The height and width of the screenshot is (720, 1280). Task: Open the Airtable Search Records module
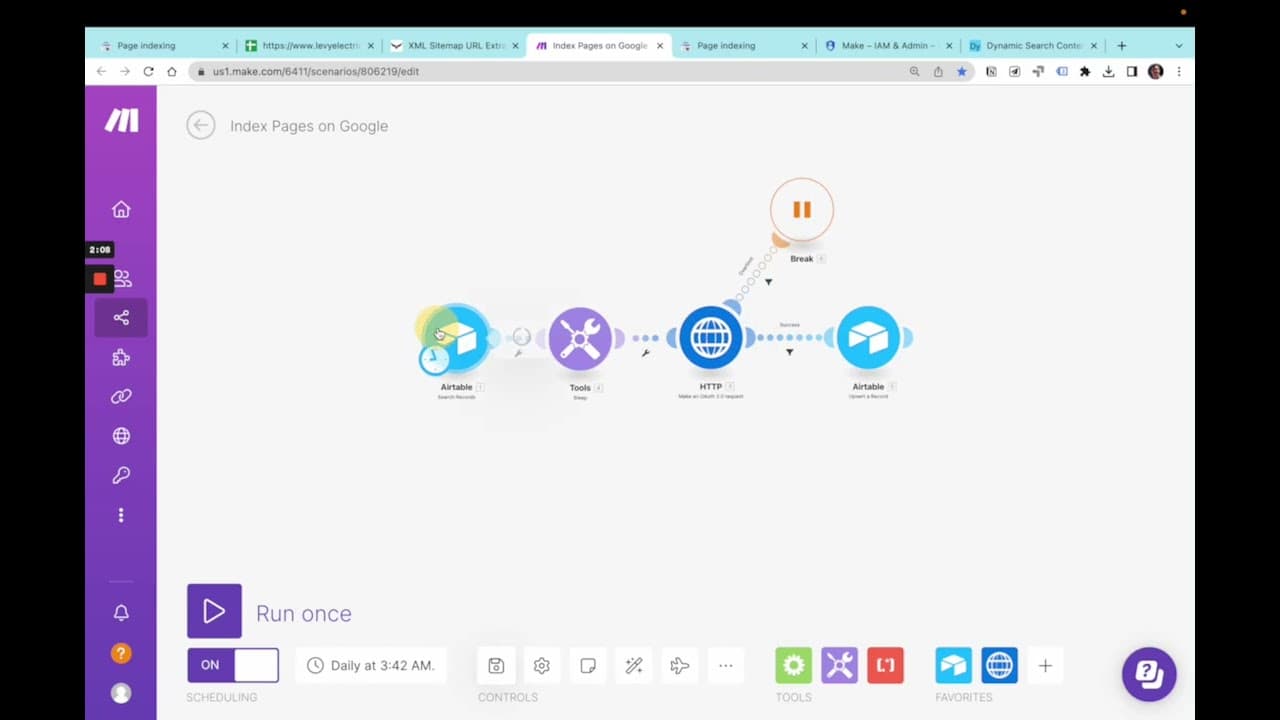pos(455,337)
